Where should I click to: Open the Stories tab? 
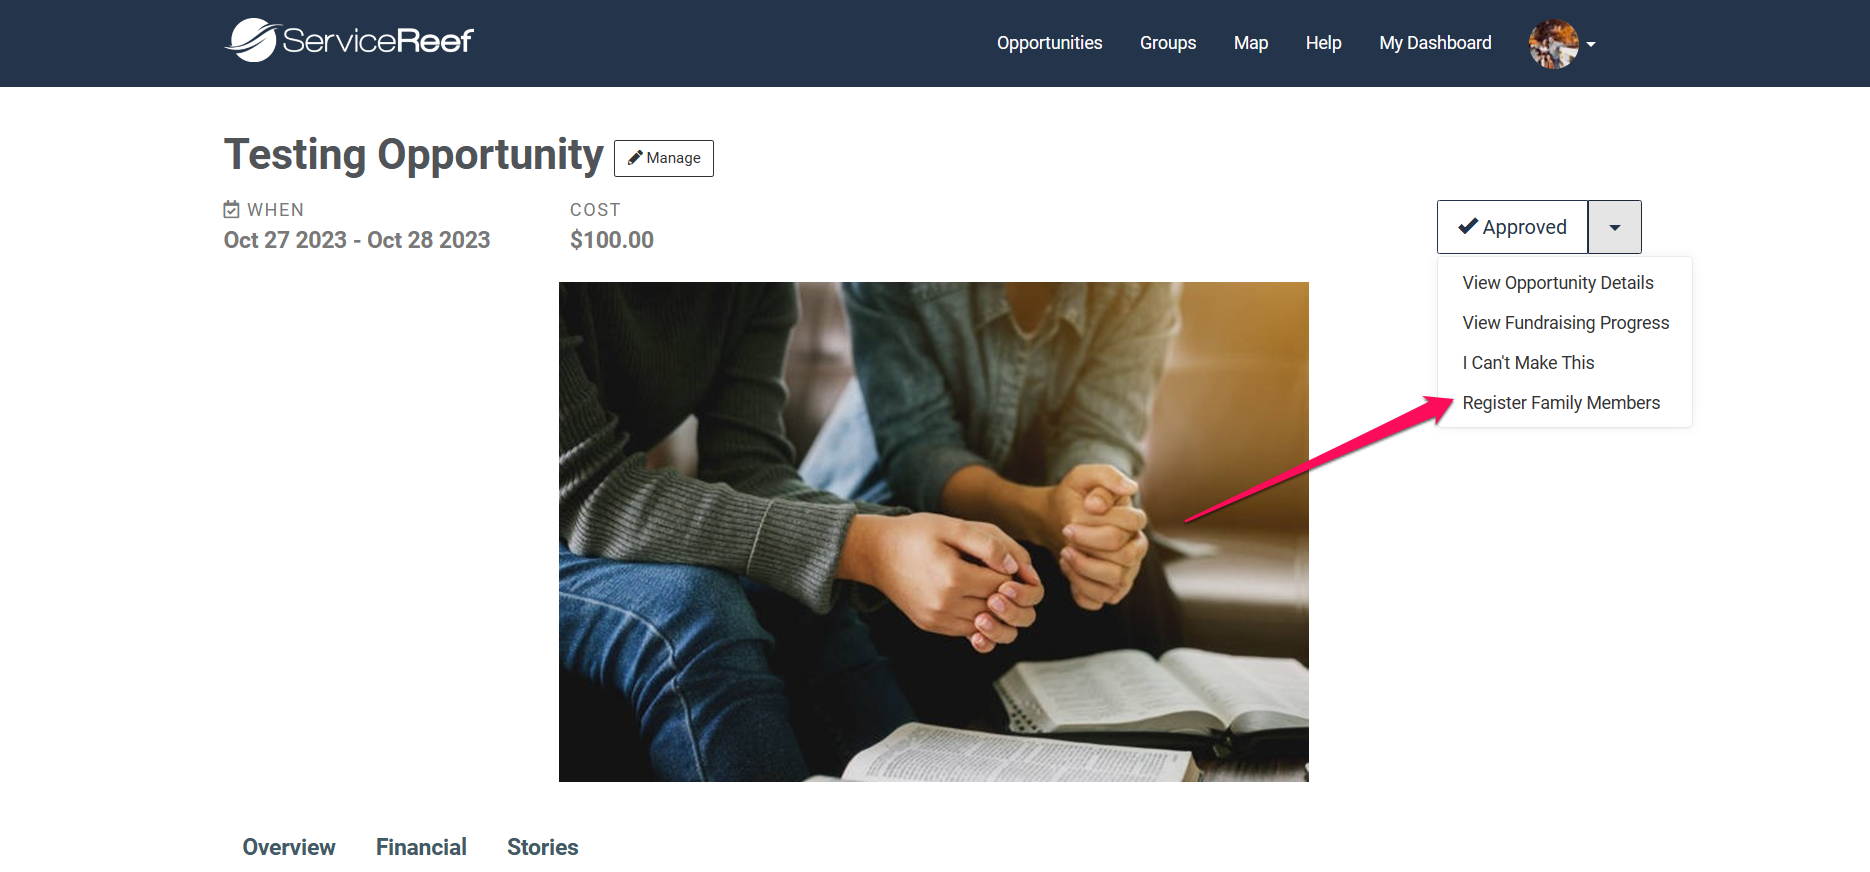(543, 847)
